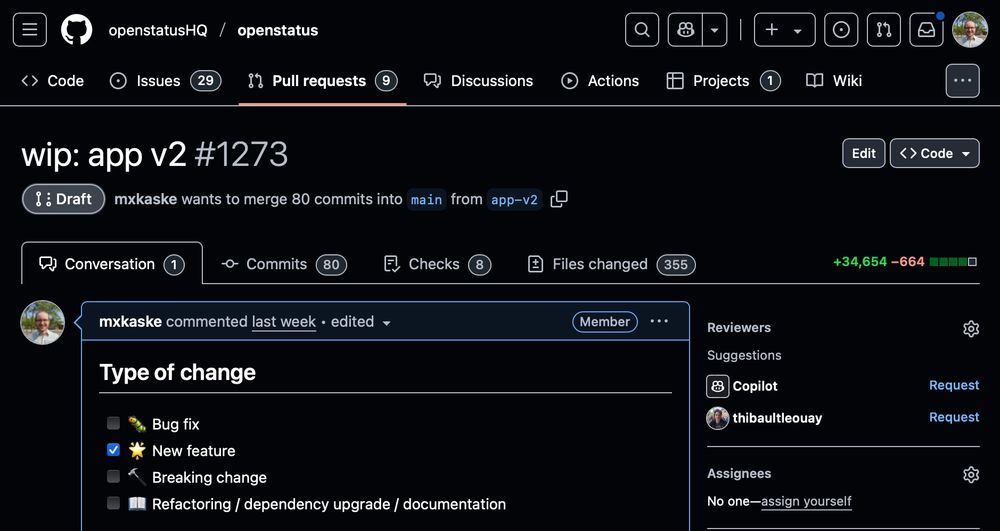Check the Breaking change checkbox

coord(114,476)
